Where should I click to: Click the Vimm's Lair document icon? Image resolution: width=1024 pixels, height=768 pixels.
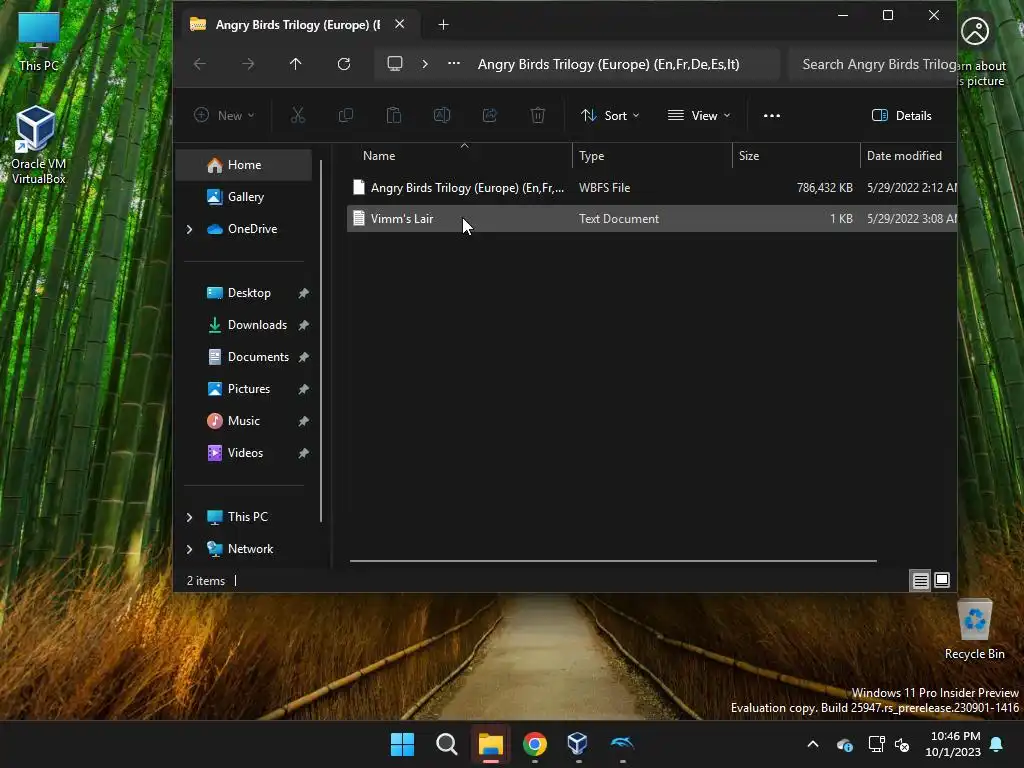[x=359, y=219]
